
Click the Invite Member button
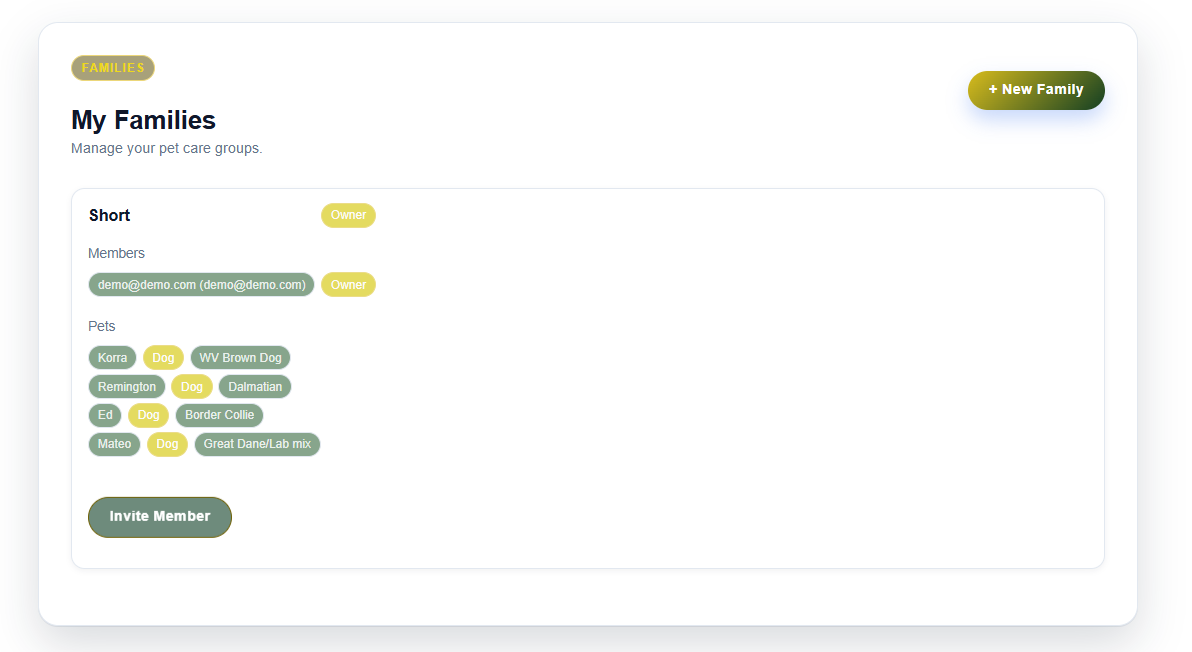(160, 517)
